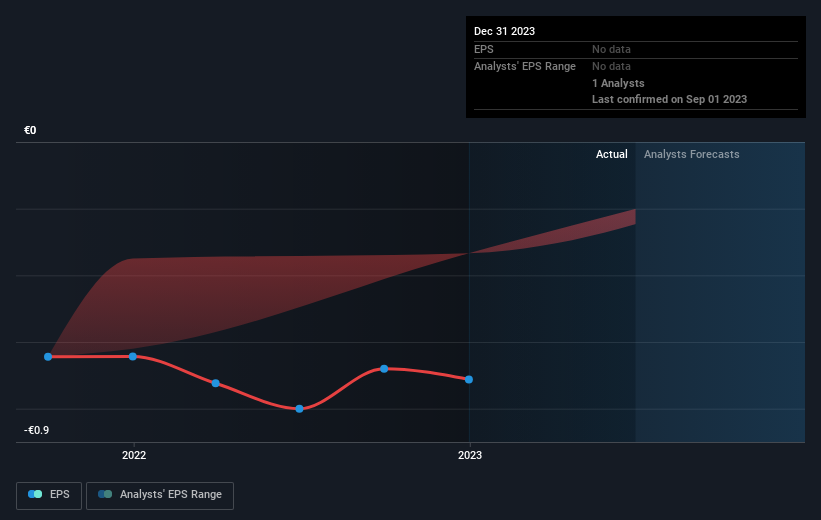Select the first EPS data point, left of 2022
The height and width of the screenshot is (520, 821).
(48, 357)
